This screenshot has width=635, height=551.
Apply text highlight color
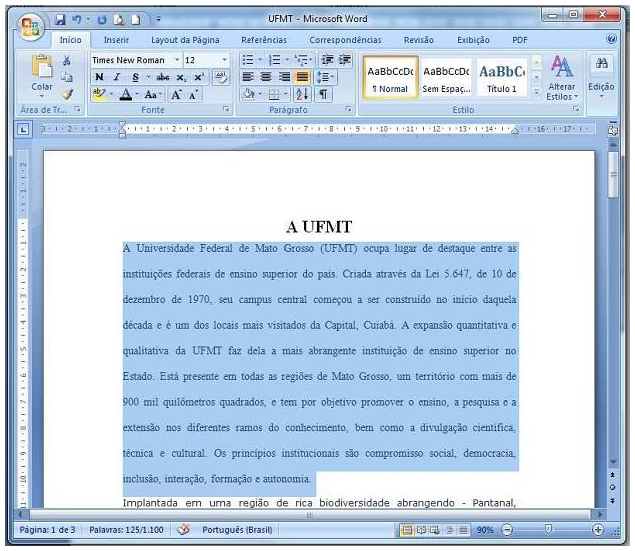pyautogui.click(x=99, y=94)
